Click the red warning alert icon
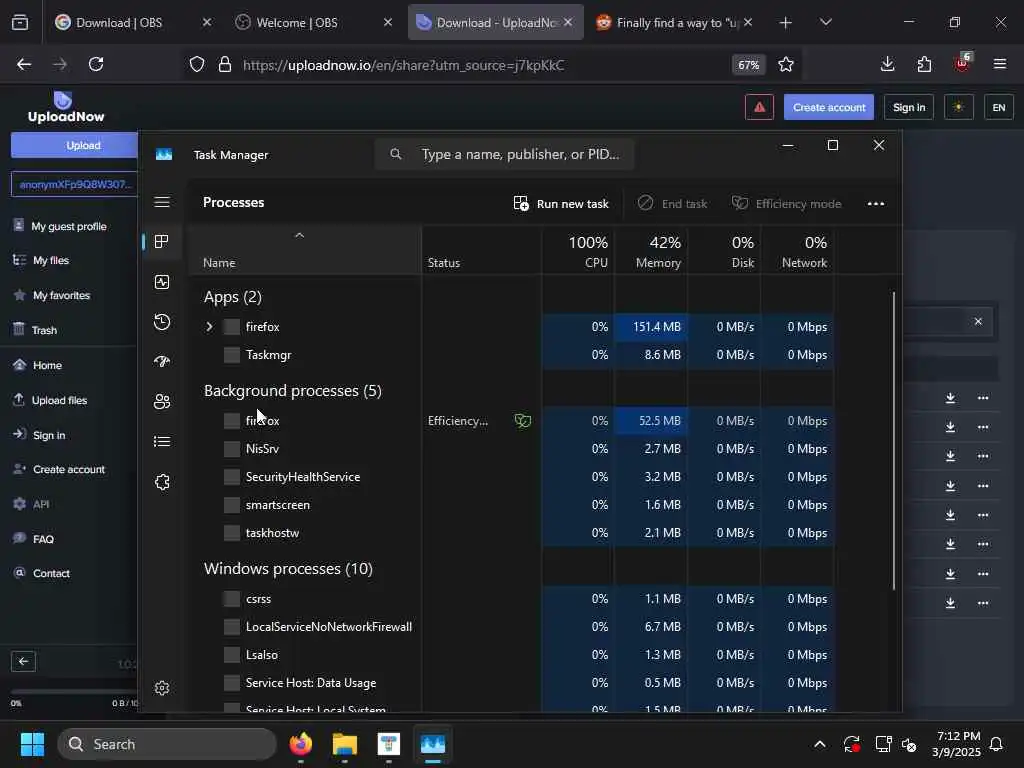Image resolution: width=1024 pixels, height=768 pixels. [759, 107]
